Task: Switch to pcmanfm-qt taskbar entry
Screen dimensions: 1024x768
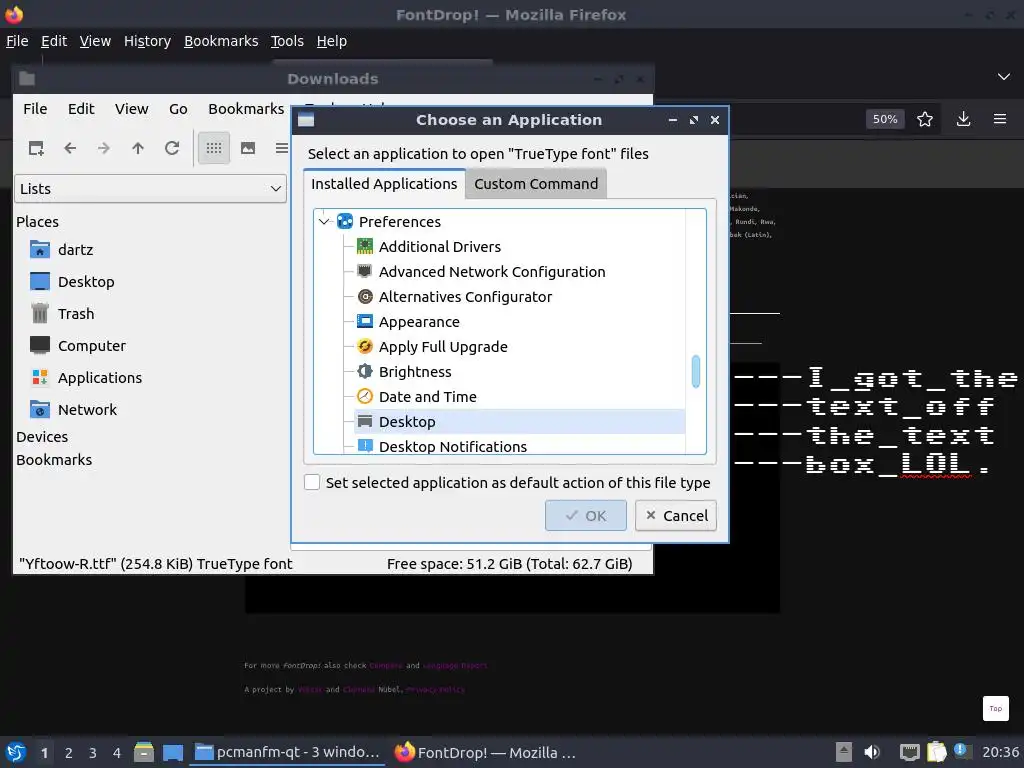Action: (287, 752)
